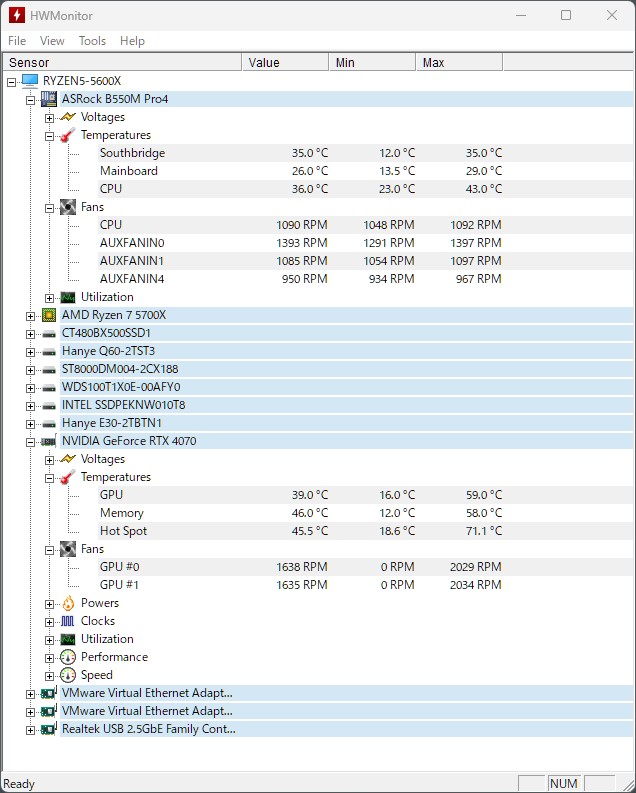Screen dimensions: 636x793
Task: Click the motherboard Fans icon
Action: (68, 207)
